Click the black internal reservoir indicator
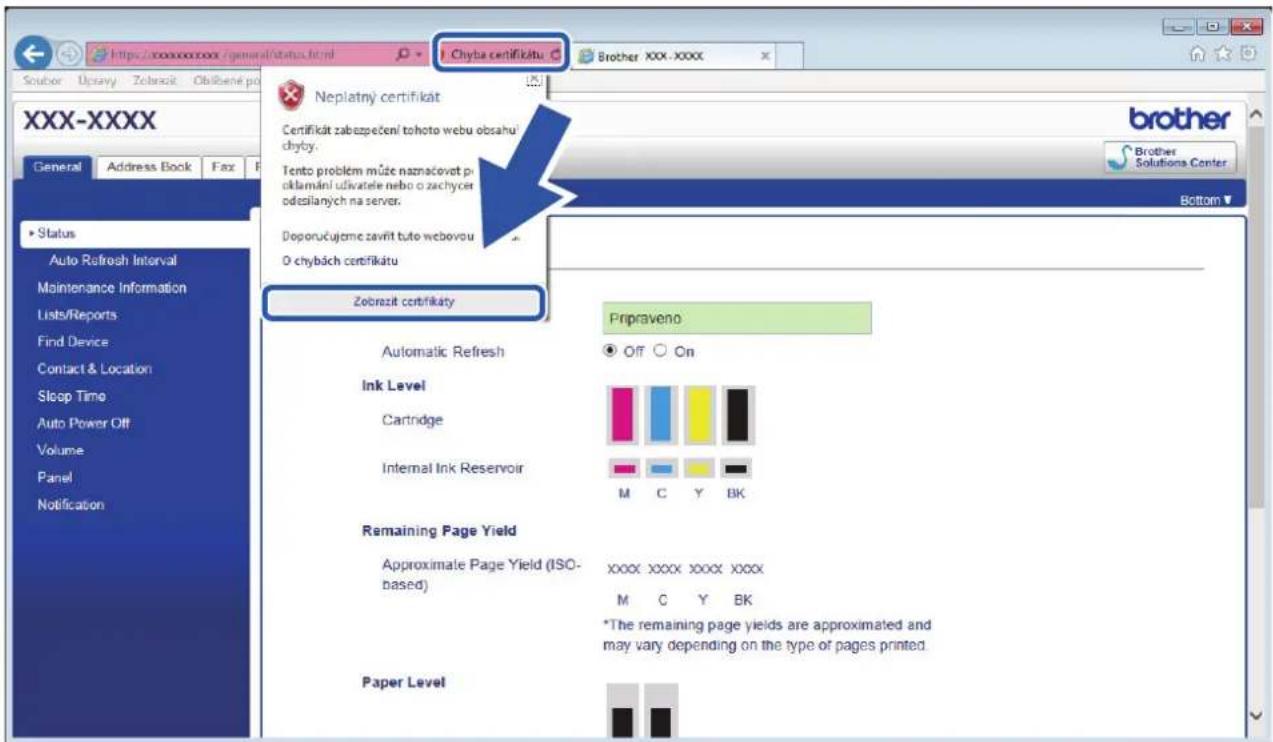 click(x=736, y=468)
